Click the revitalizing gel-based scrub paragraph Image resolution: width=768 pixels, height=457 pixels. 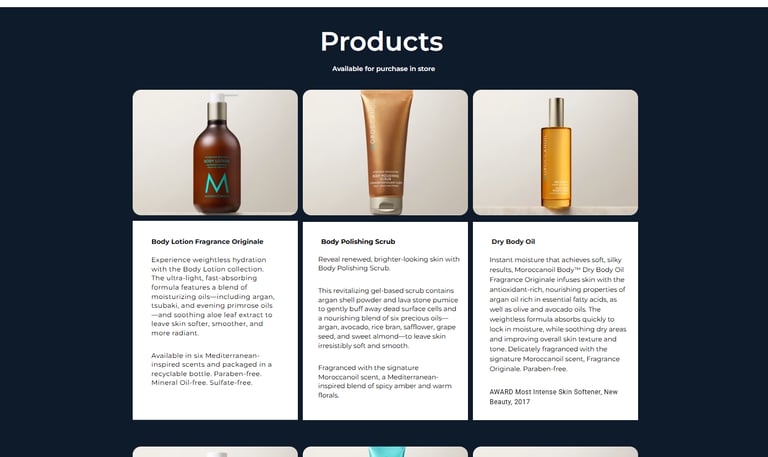[x=388, y=318]
